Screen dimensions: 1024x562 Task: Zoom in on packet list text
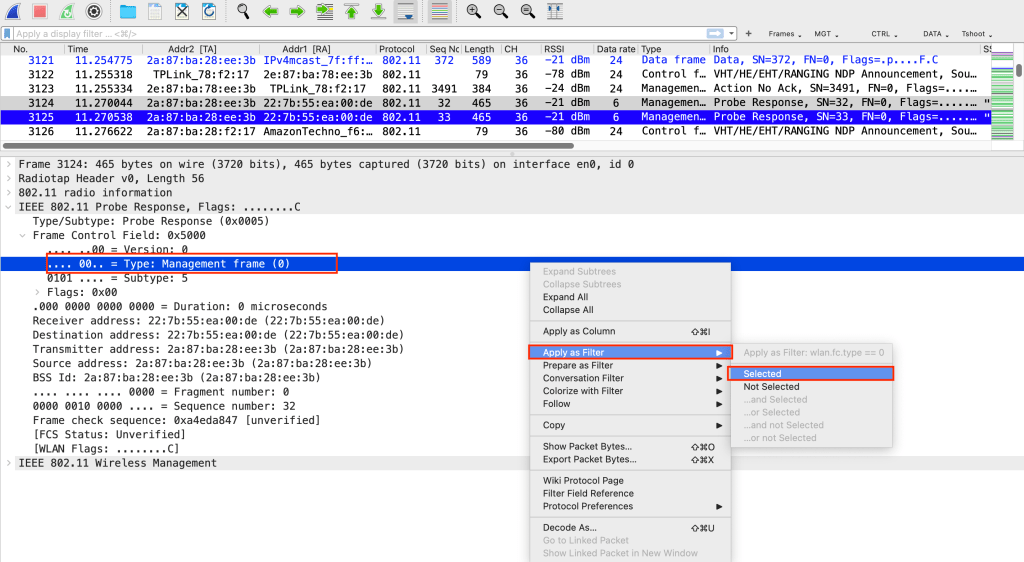coord(473,12)
